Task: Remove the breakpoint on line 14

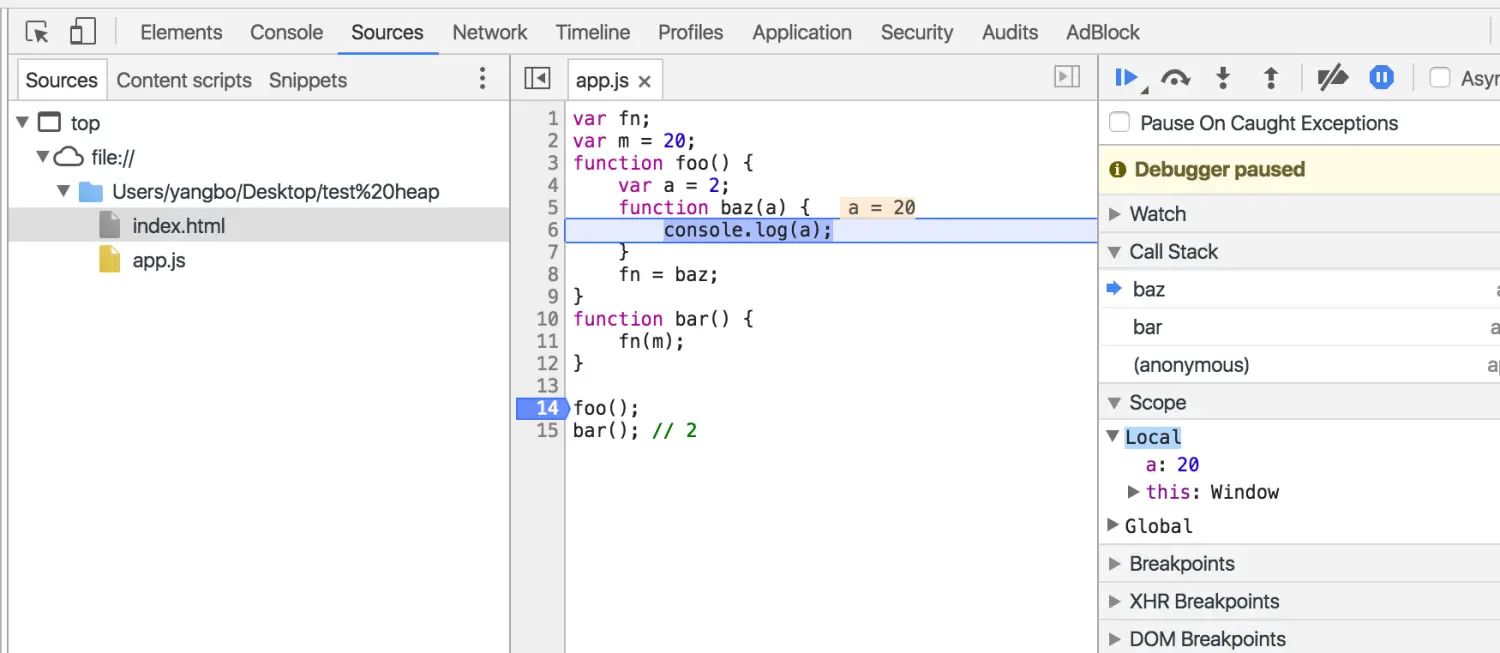Action: (x=541, y=408)
